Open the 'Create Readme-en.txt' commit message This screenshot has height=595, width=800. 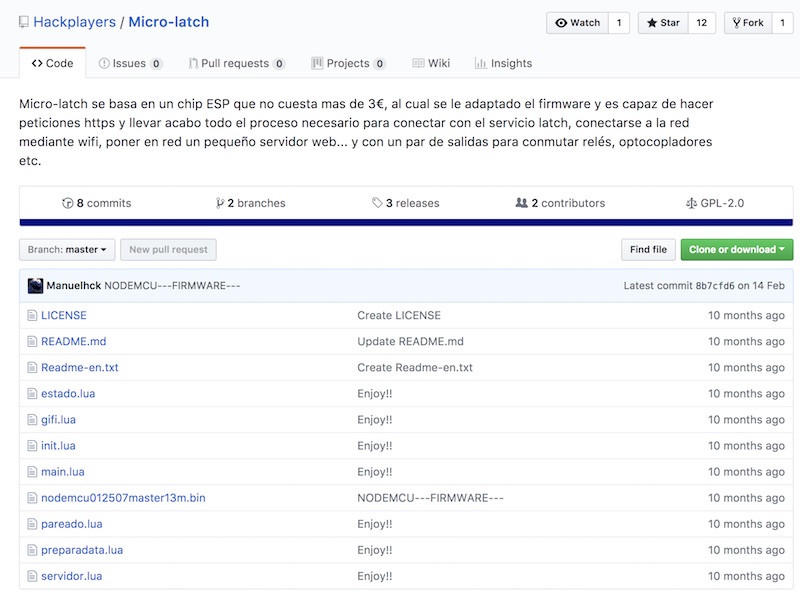click(x=415, y=367)
